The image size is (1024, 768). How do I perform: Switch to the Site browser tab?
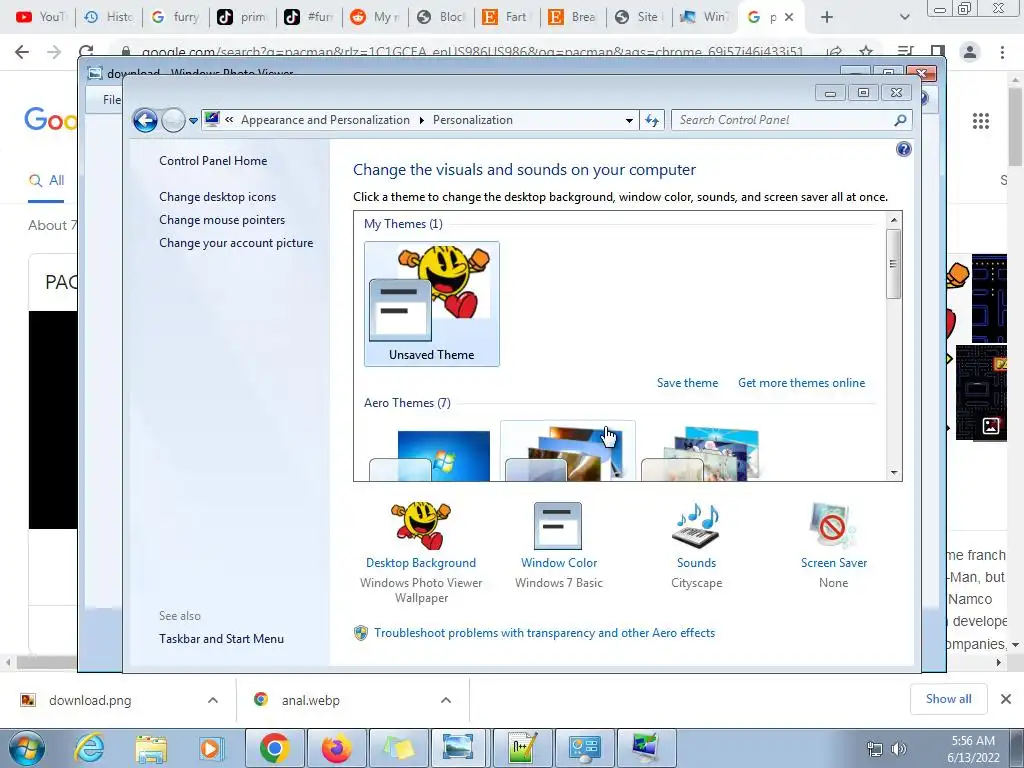coord(637,17)
